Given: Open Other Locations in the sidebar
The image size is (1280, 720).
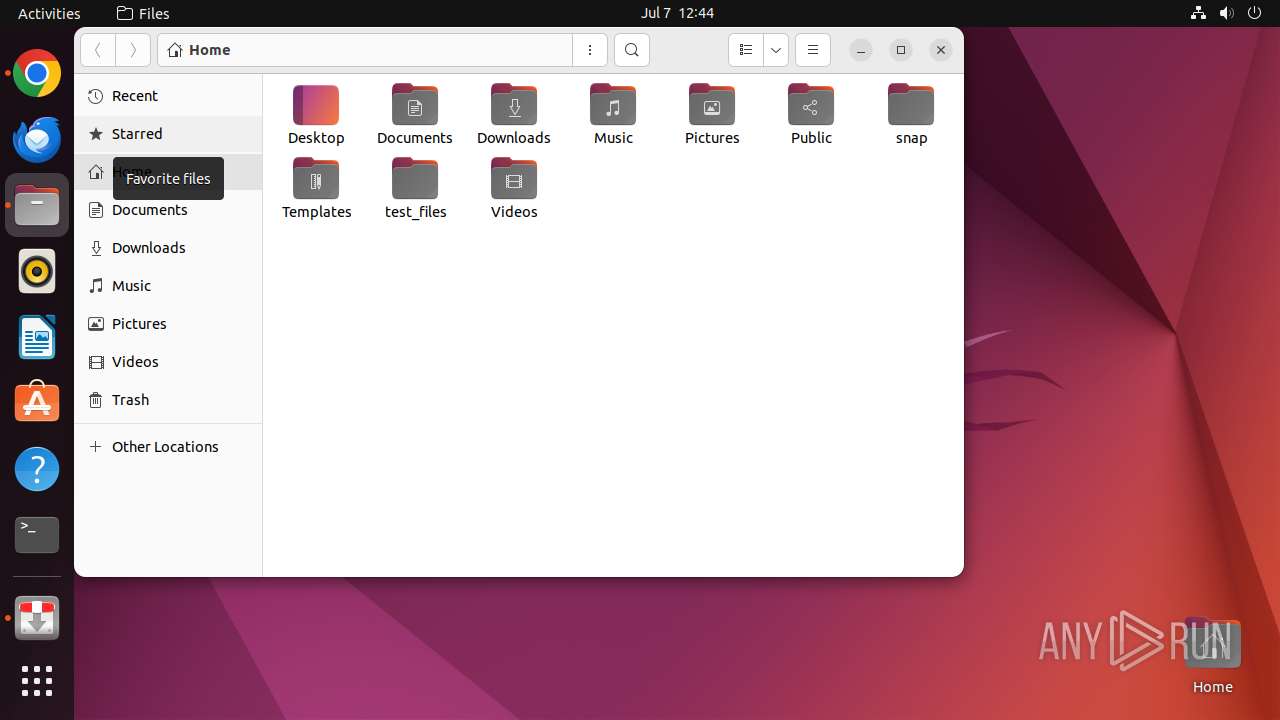Looking at the screenshot, I should point(168,447).
